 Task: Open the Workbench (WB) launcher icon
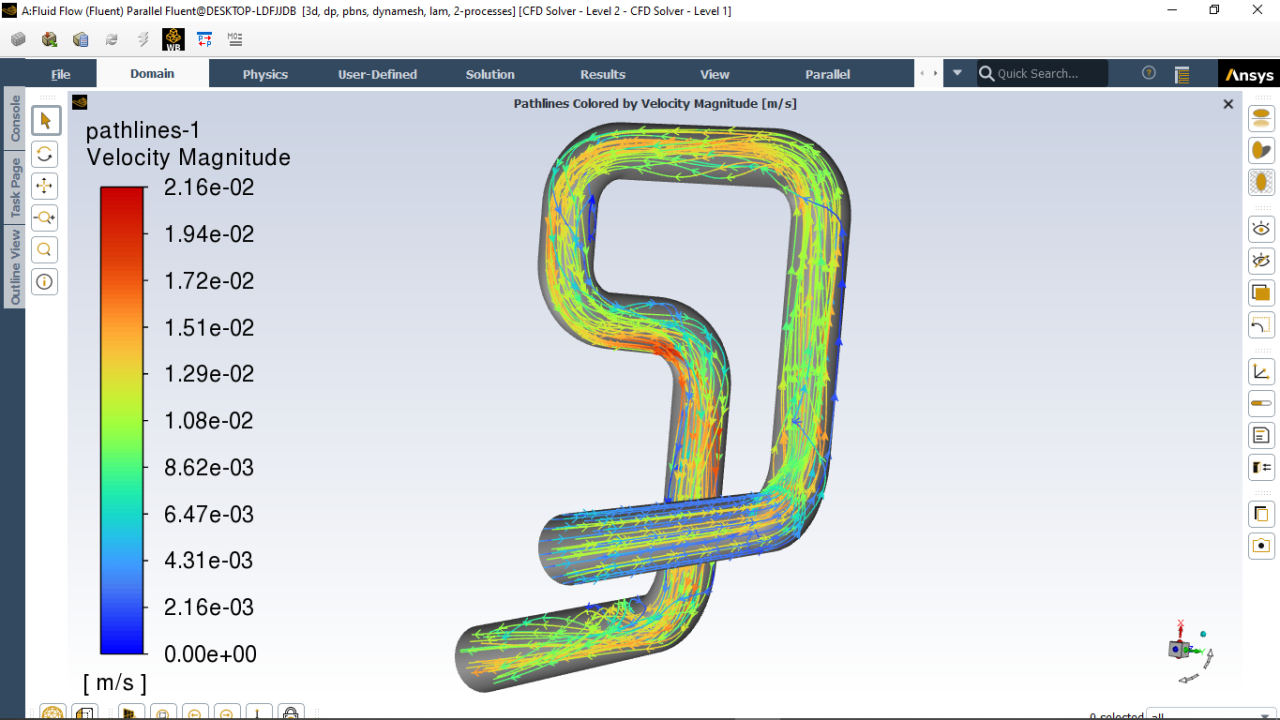click(x=173, y=39)
